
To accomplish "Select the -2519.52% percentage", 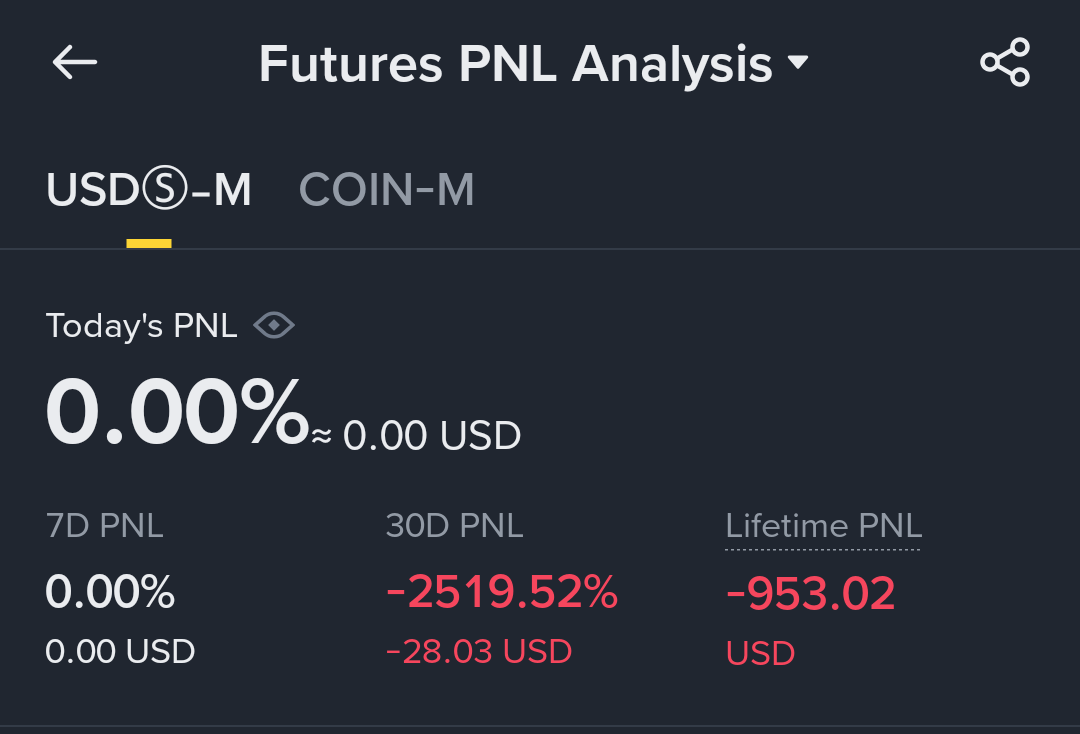I will 502,593.
